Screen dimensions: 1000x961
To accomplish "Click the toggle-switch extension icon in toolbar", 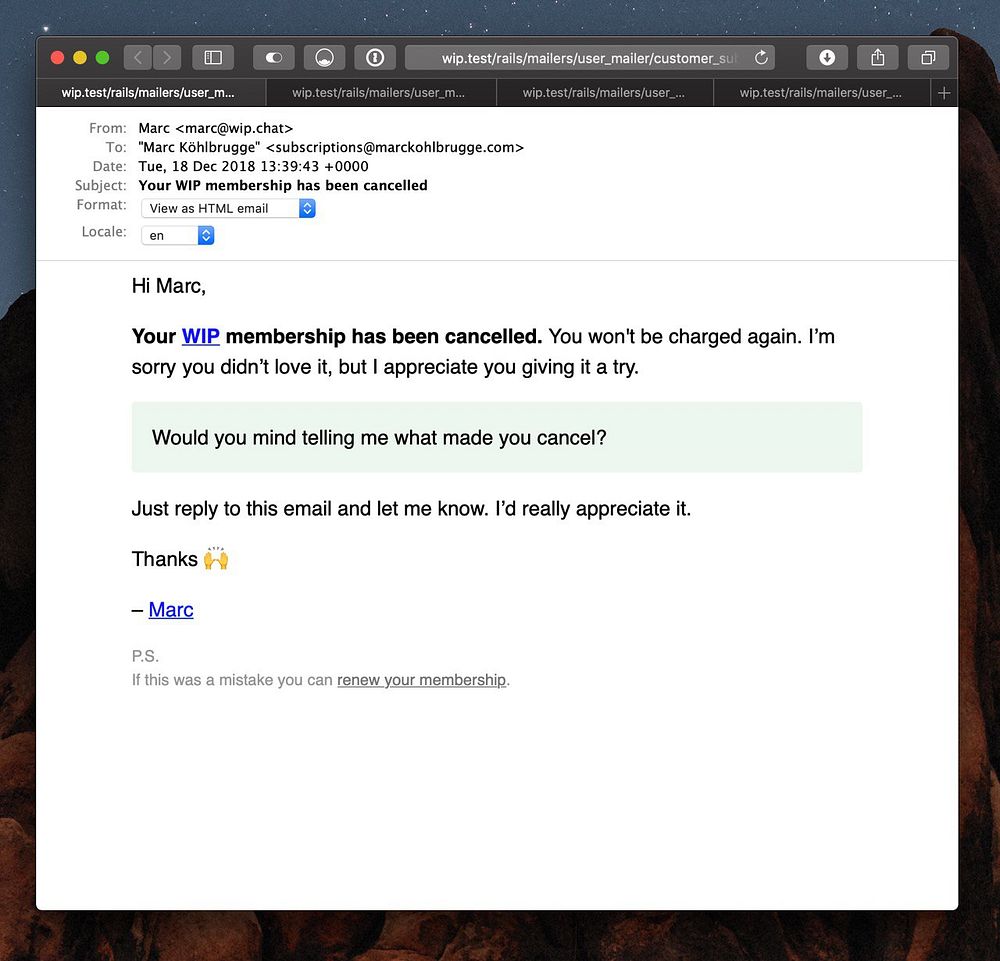I will (274, 58).
